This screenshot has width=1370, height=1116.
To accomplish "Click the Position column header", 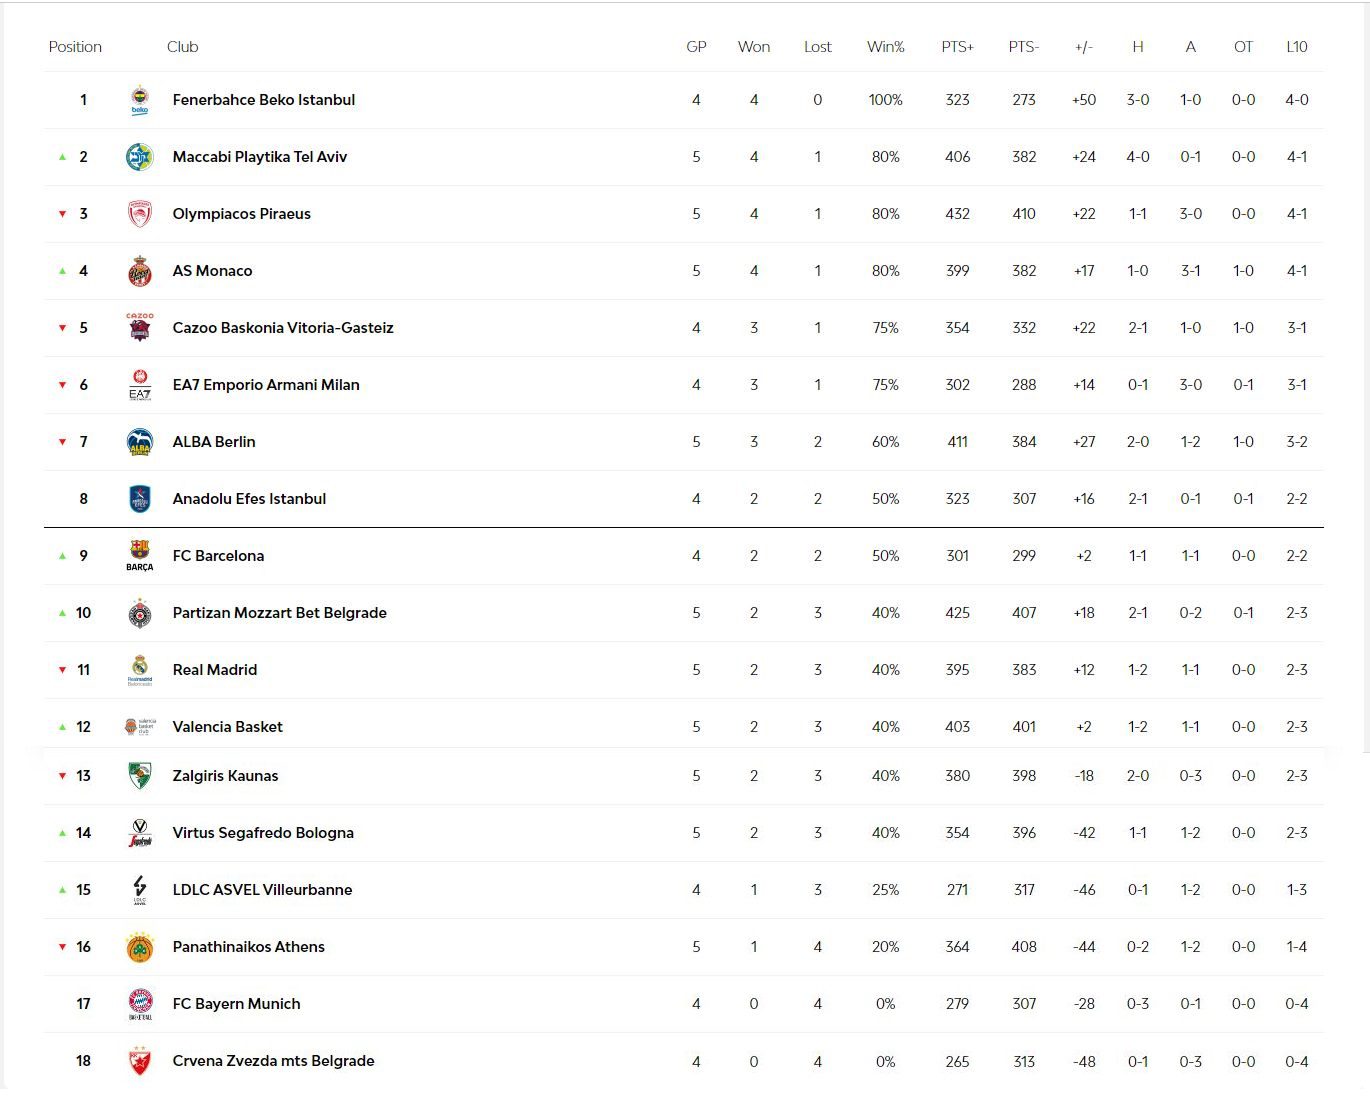I will point(75,47).
